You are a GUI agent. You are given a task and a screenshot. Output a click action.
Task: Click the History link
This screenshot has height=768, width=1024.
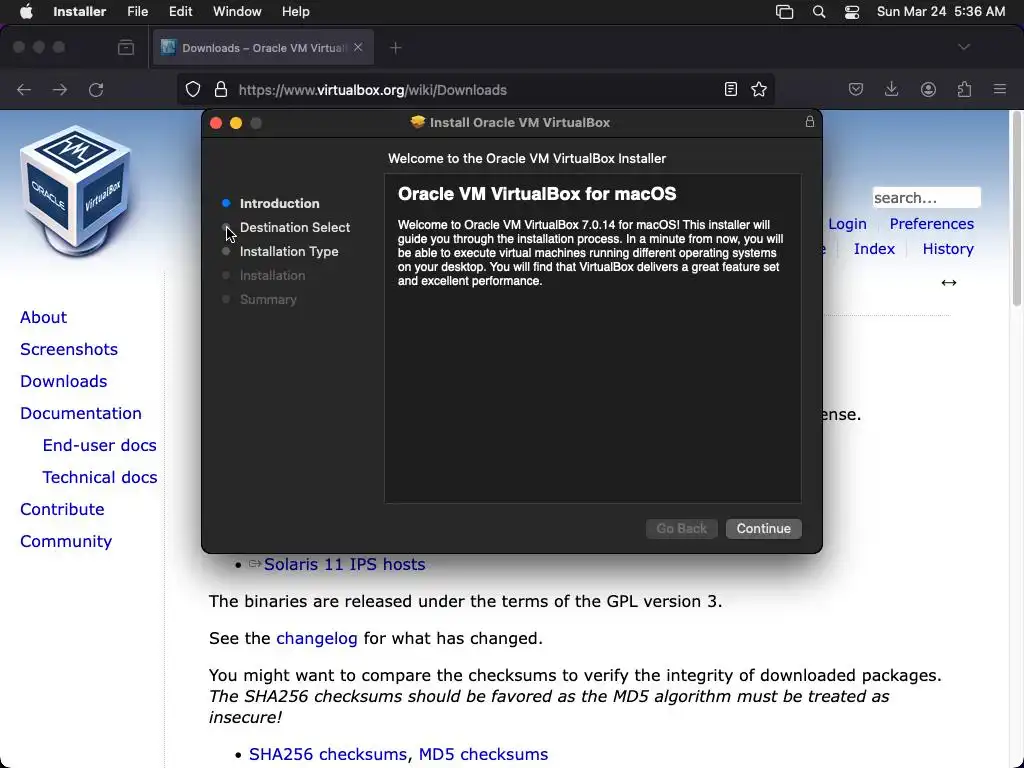coord(948,249)
